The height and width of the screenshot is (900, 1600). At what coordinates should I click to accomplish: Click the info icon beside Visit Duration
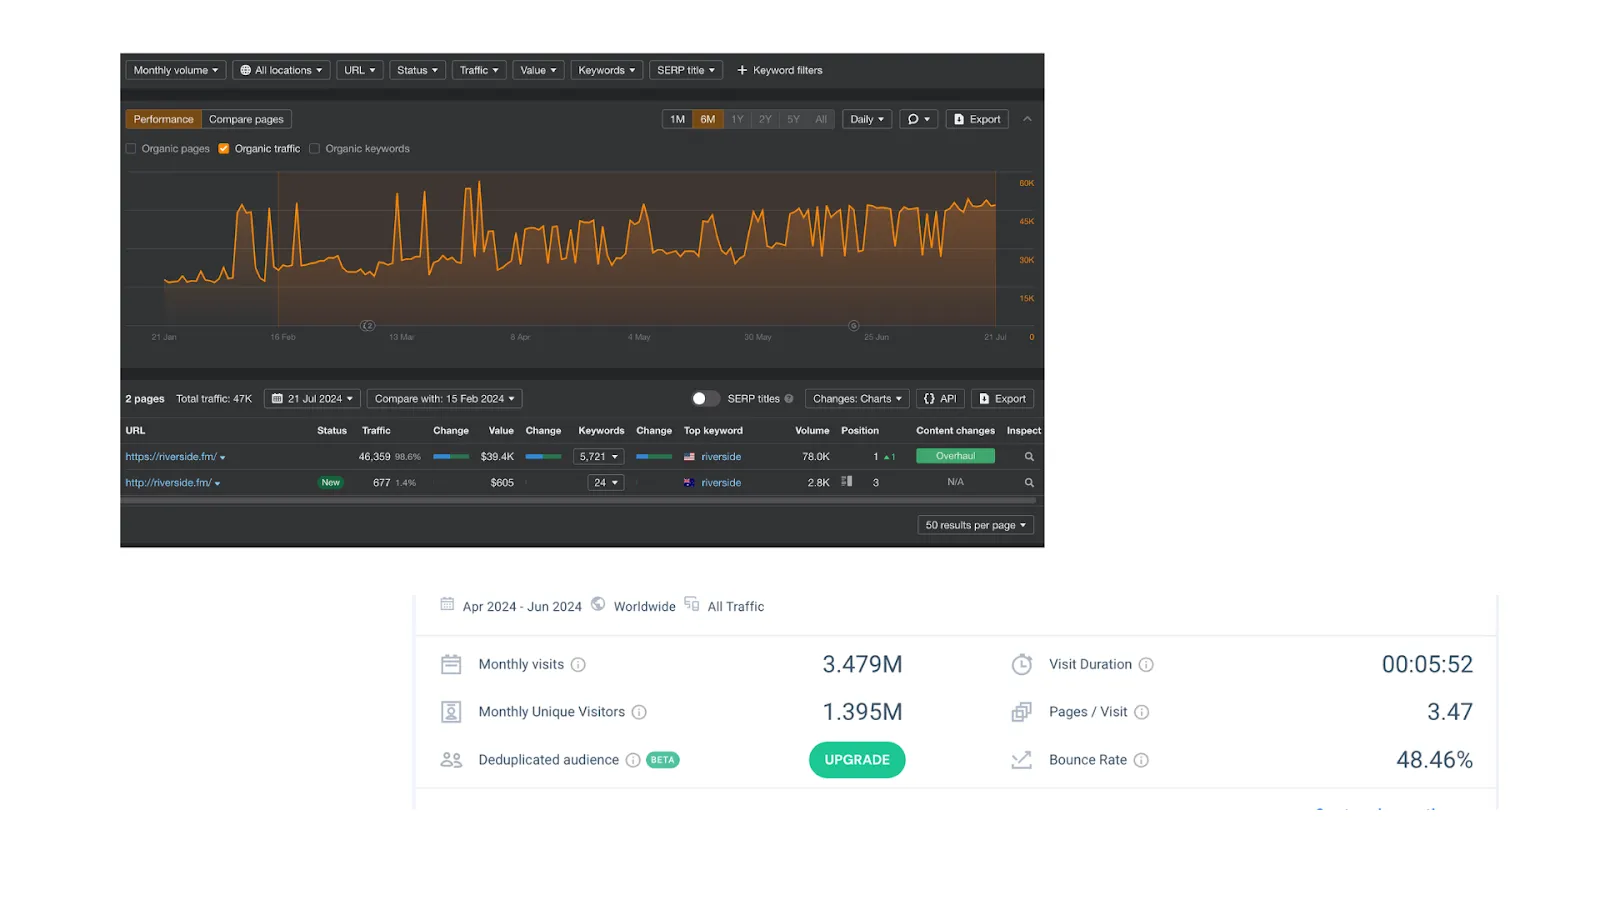(1146, 665)
